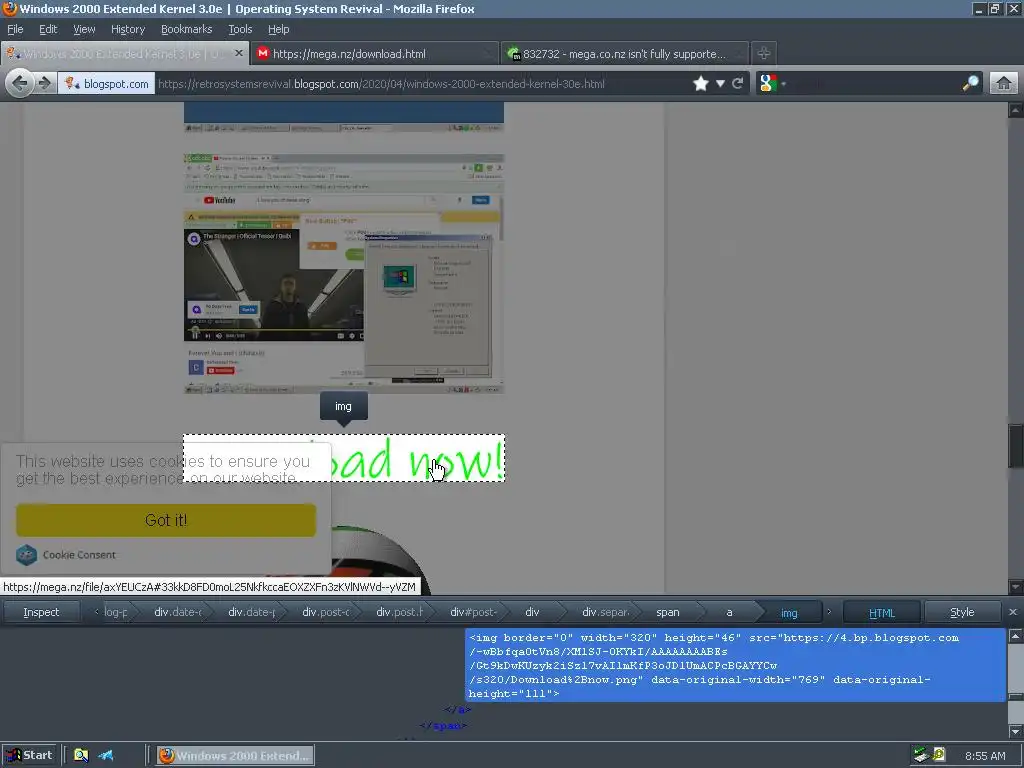Toggle the HTML panel button
1024x768 pixels.
(x=882, y=613)
